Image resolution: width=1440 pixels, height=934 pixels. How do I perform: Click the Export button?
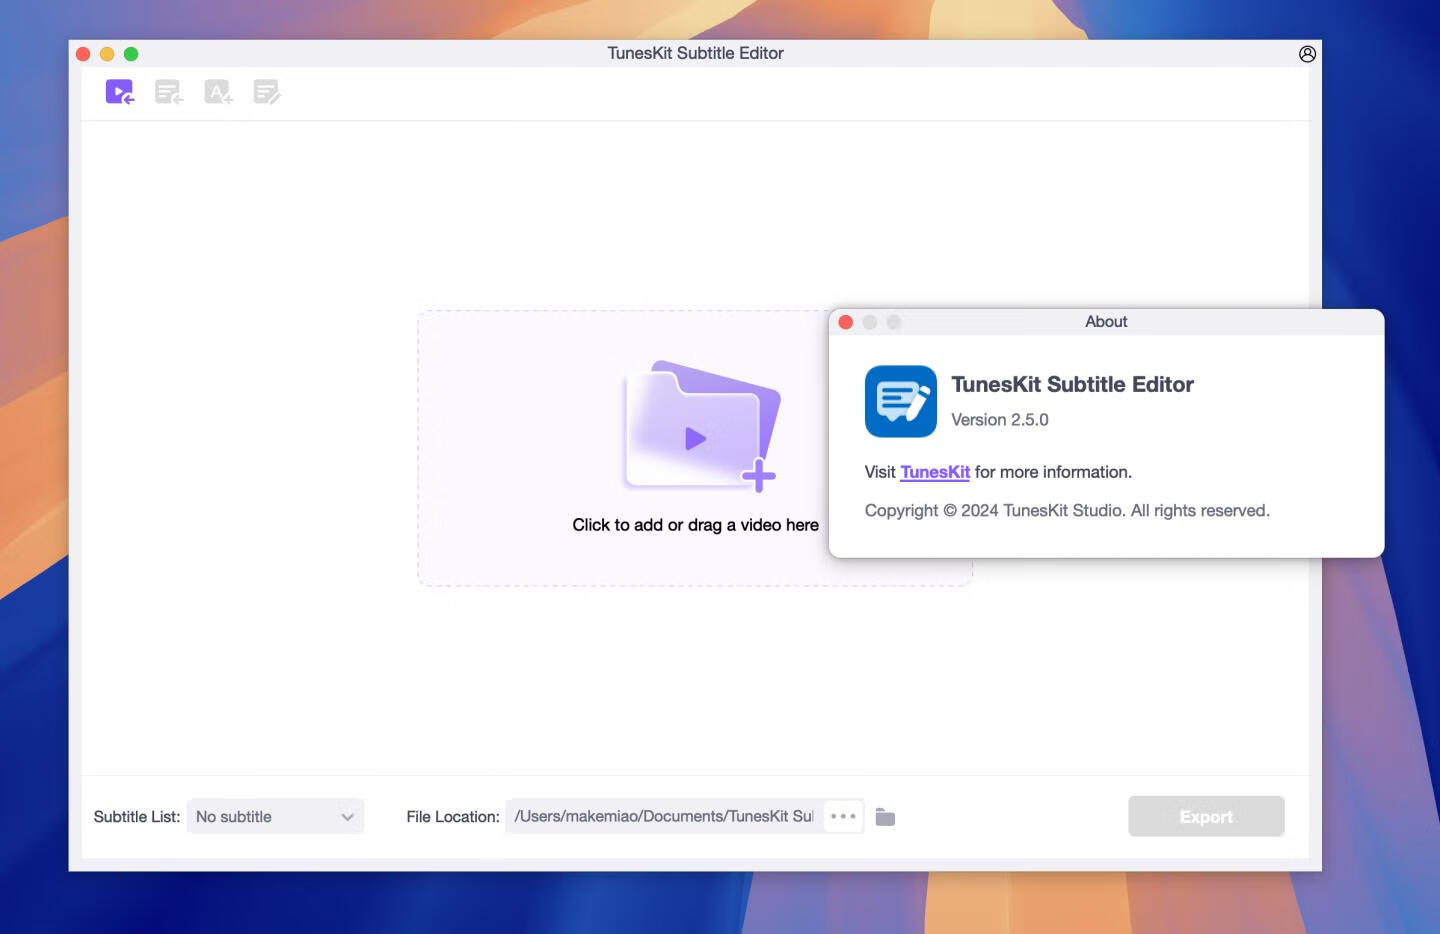(1206, 816)
